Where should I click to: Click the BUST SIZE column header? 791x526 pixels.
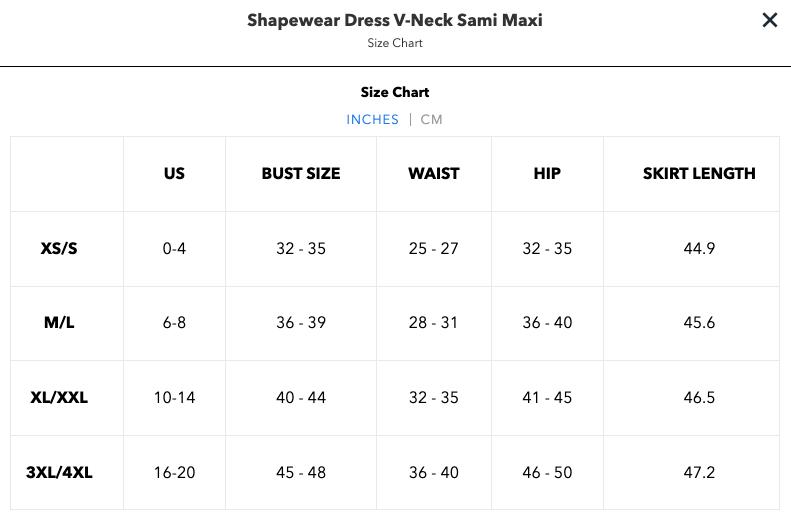tap(301, 173)
